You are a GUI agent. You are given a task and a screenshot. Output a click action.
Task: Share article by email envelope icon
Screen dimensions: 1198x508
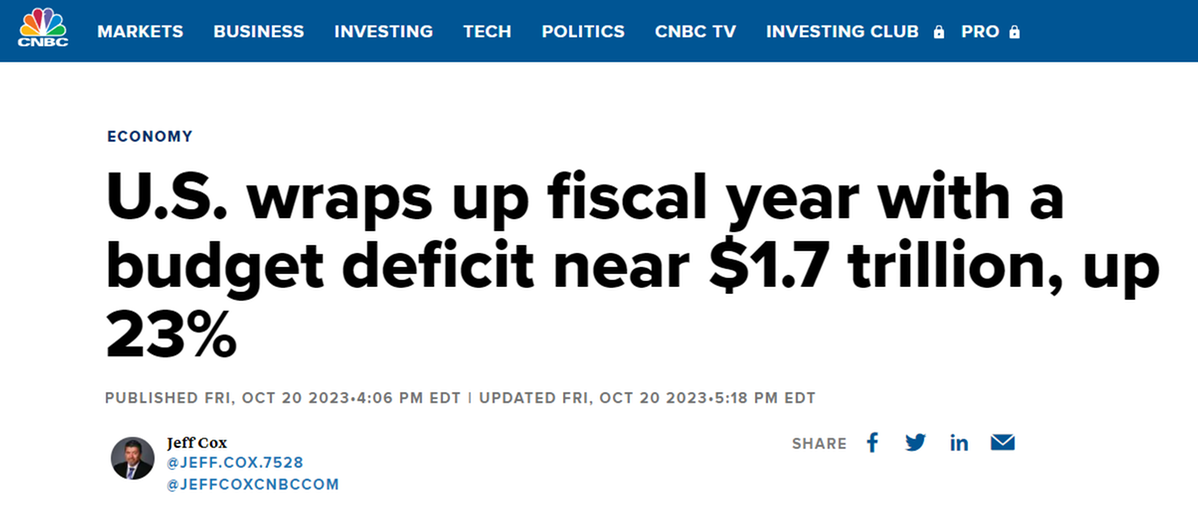click(x=1002, y=443)
